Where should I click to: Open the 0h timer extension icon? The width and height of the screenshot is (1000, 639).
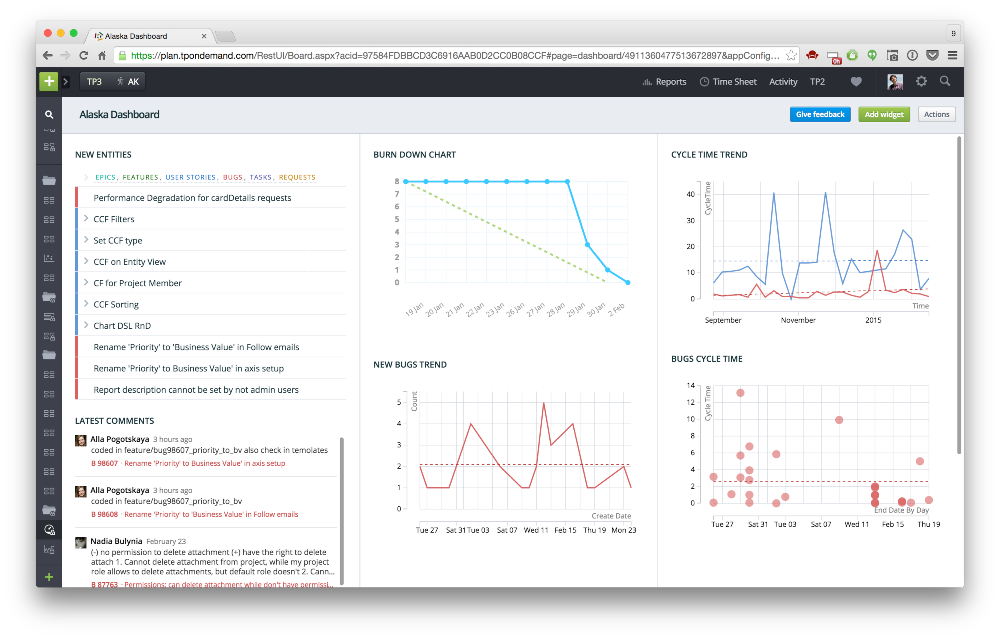point(834,57)
